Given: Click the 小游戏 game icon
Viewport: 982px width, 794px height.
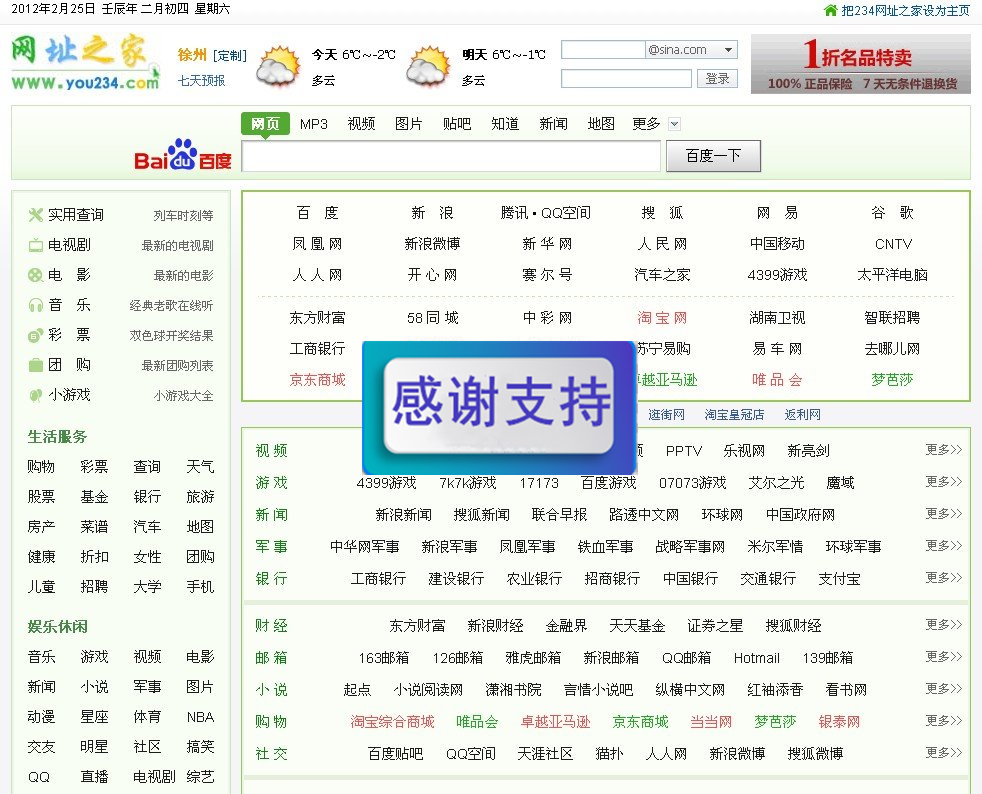Looking at the screenshot, I should coord(36,395).
